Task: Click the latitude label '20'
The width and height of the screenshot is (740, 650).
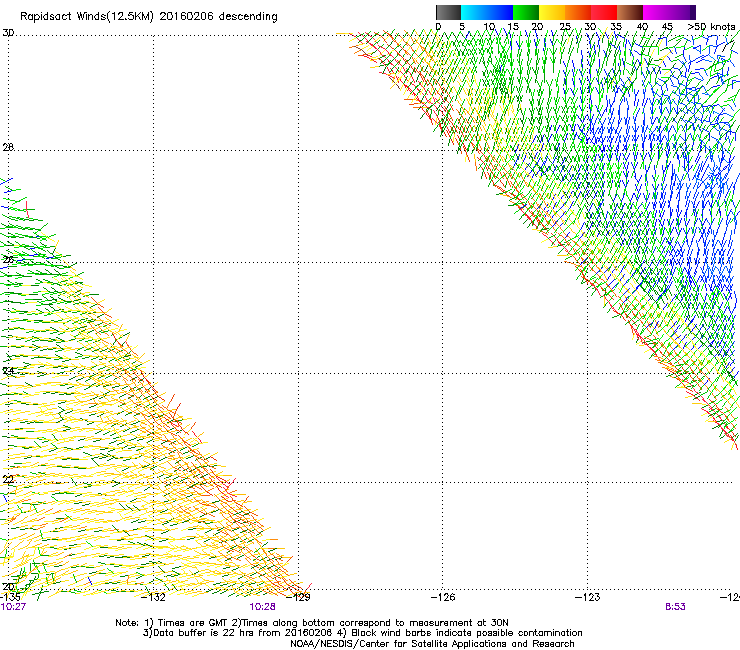Action: (x=8, y=587)
